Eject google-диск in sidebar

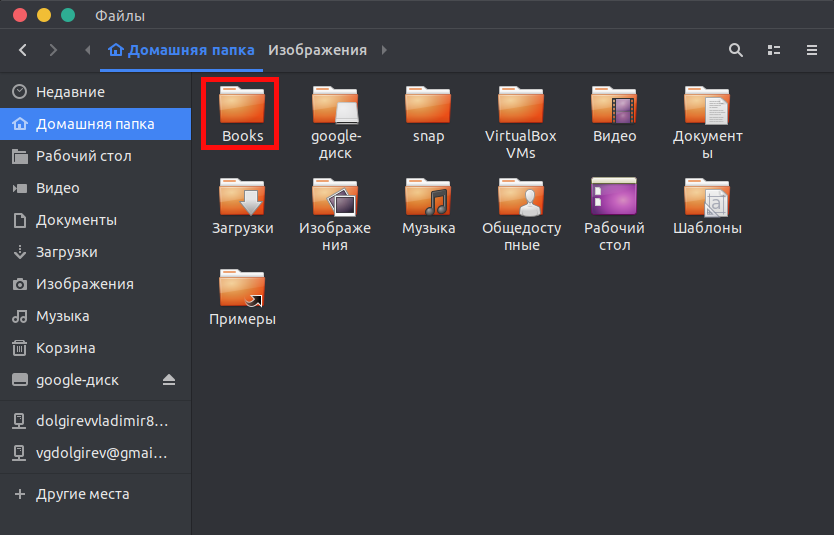pyautogui.click(x=169, y=380)
